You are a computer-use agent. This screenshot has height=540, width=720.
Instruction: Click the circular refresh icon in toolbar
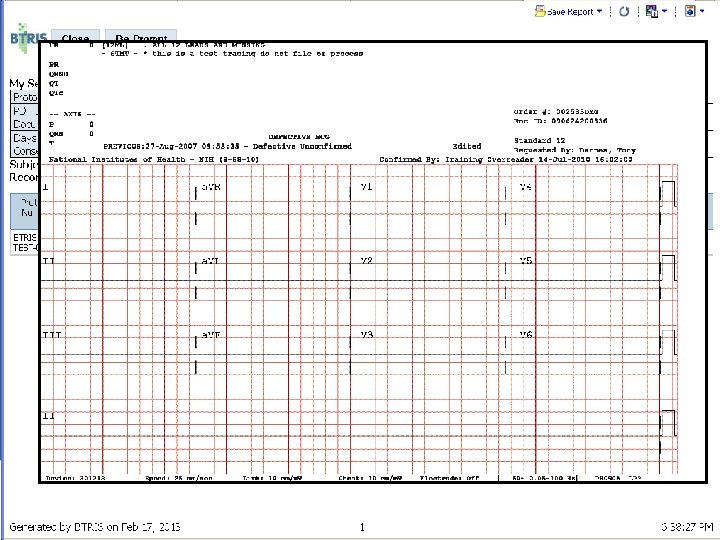[x=624, y=11]
